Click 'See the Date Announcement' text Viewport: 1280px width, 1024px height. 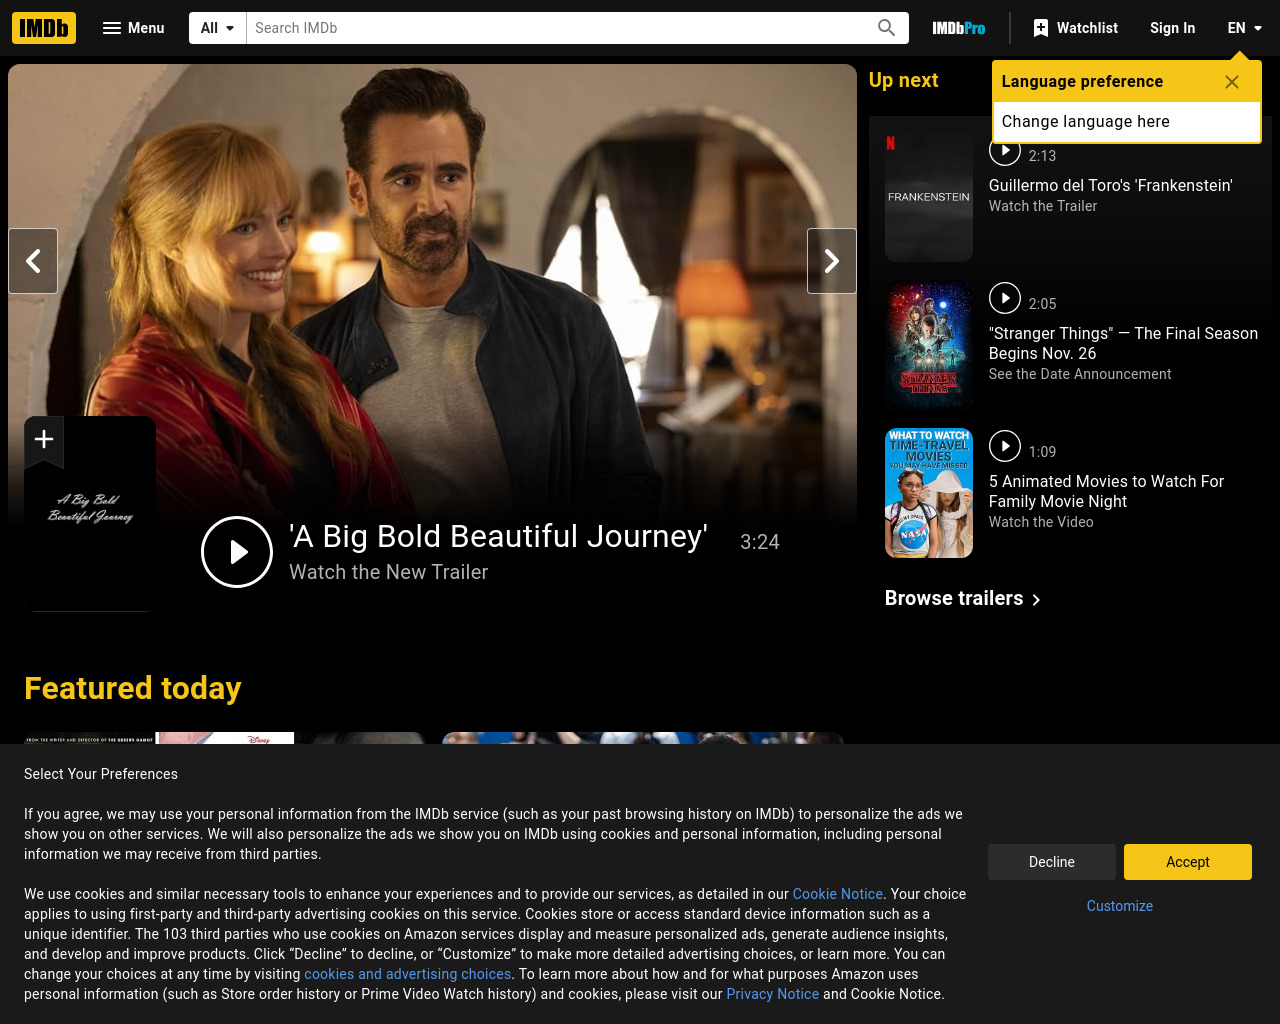(x=1080, y=374)
